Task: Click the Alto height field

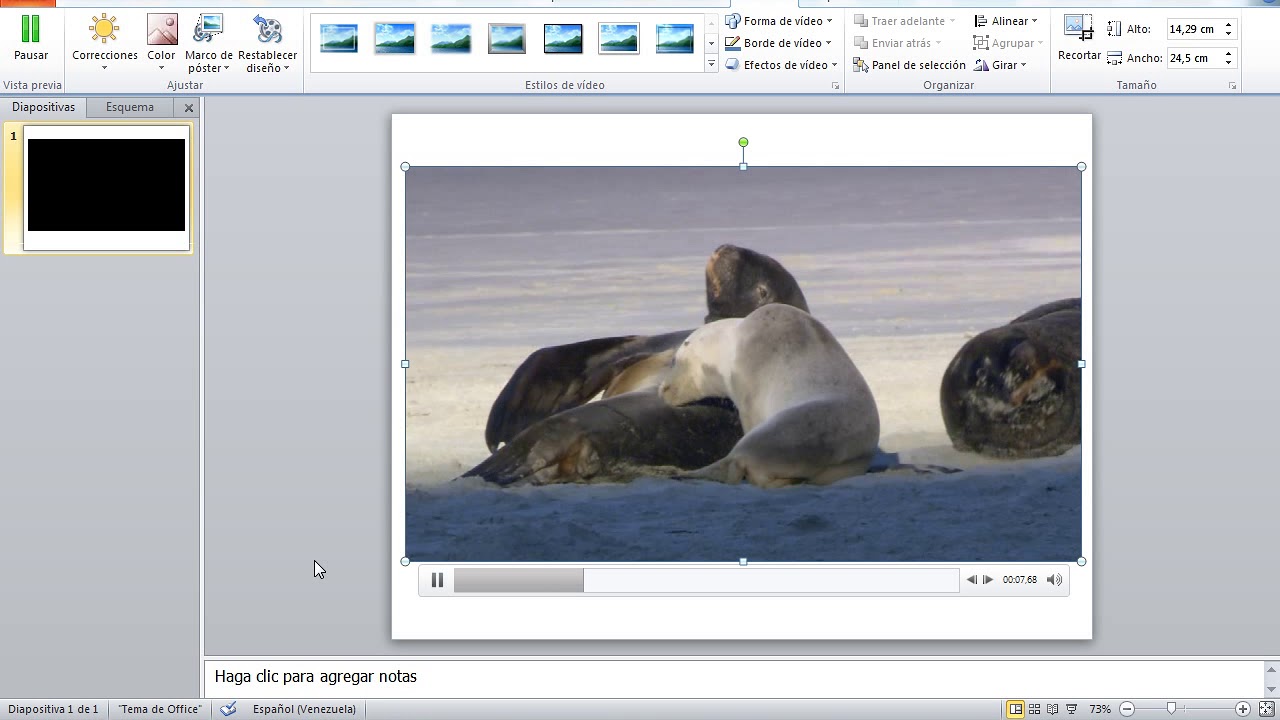Action: click(1194, 30)
